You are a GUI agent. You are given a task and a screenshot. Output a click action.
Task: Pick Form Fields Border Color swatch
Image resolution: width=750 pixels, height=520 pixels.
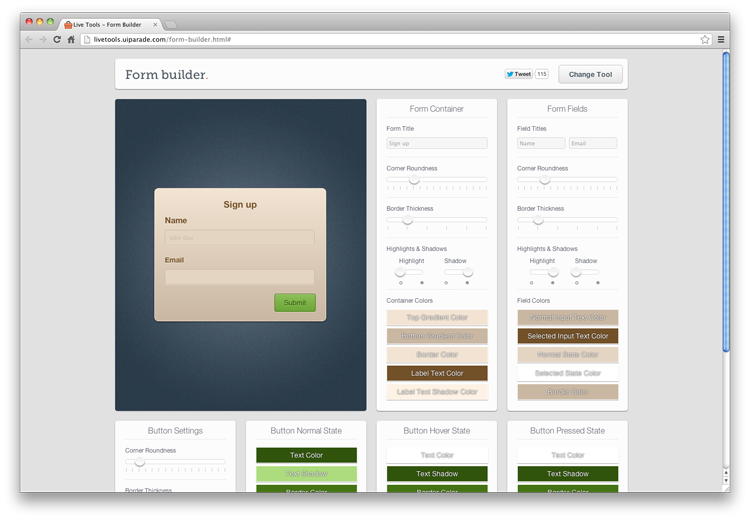point(567,392)
